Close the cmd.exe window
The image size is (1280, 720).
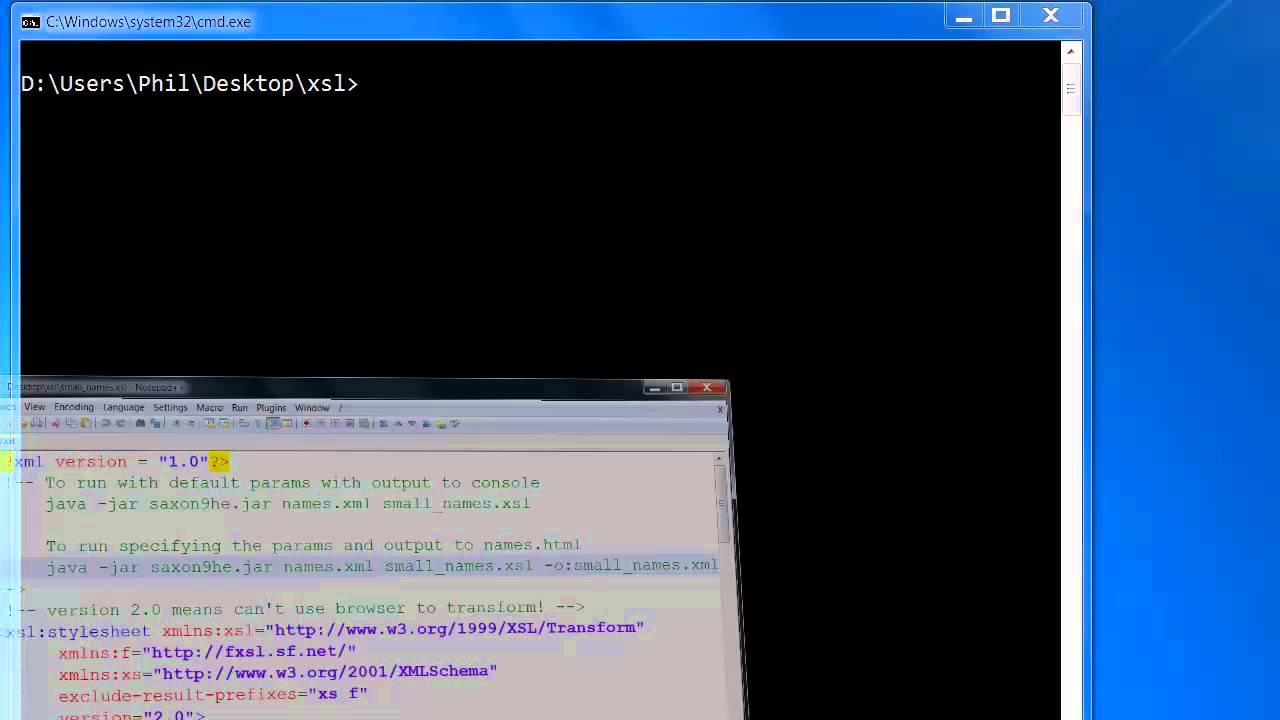coord(1051,16)
